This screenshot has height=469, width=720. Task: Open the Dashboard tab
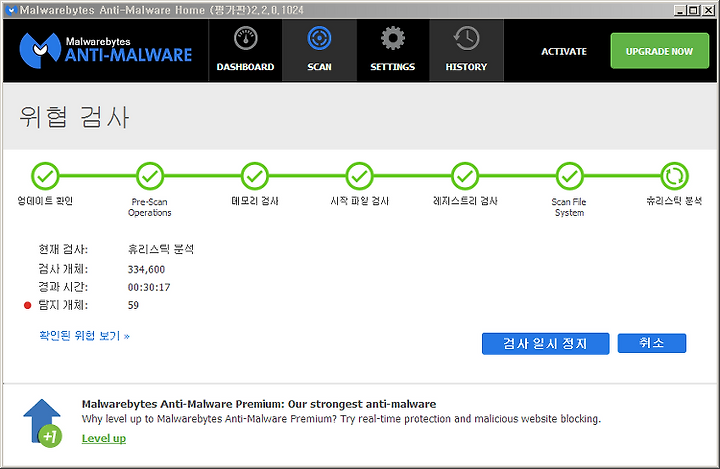pos(245,50)
